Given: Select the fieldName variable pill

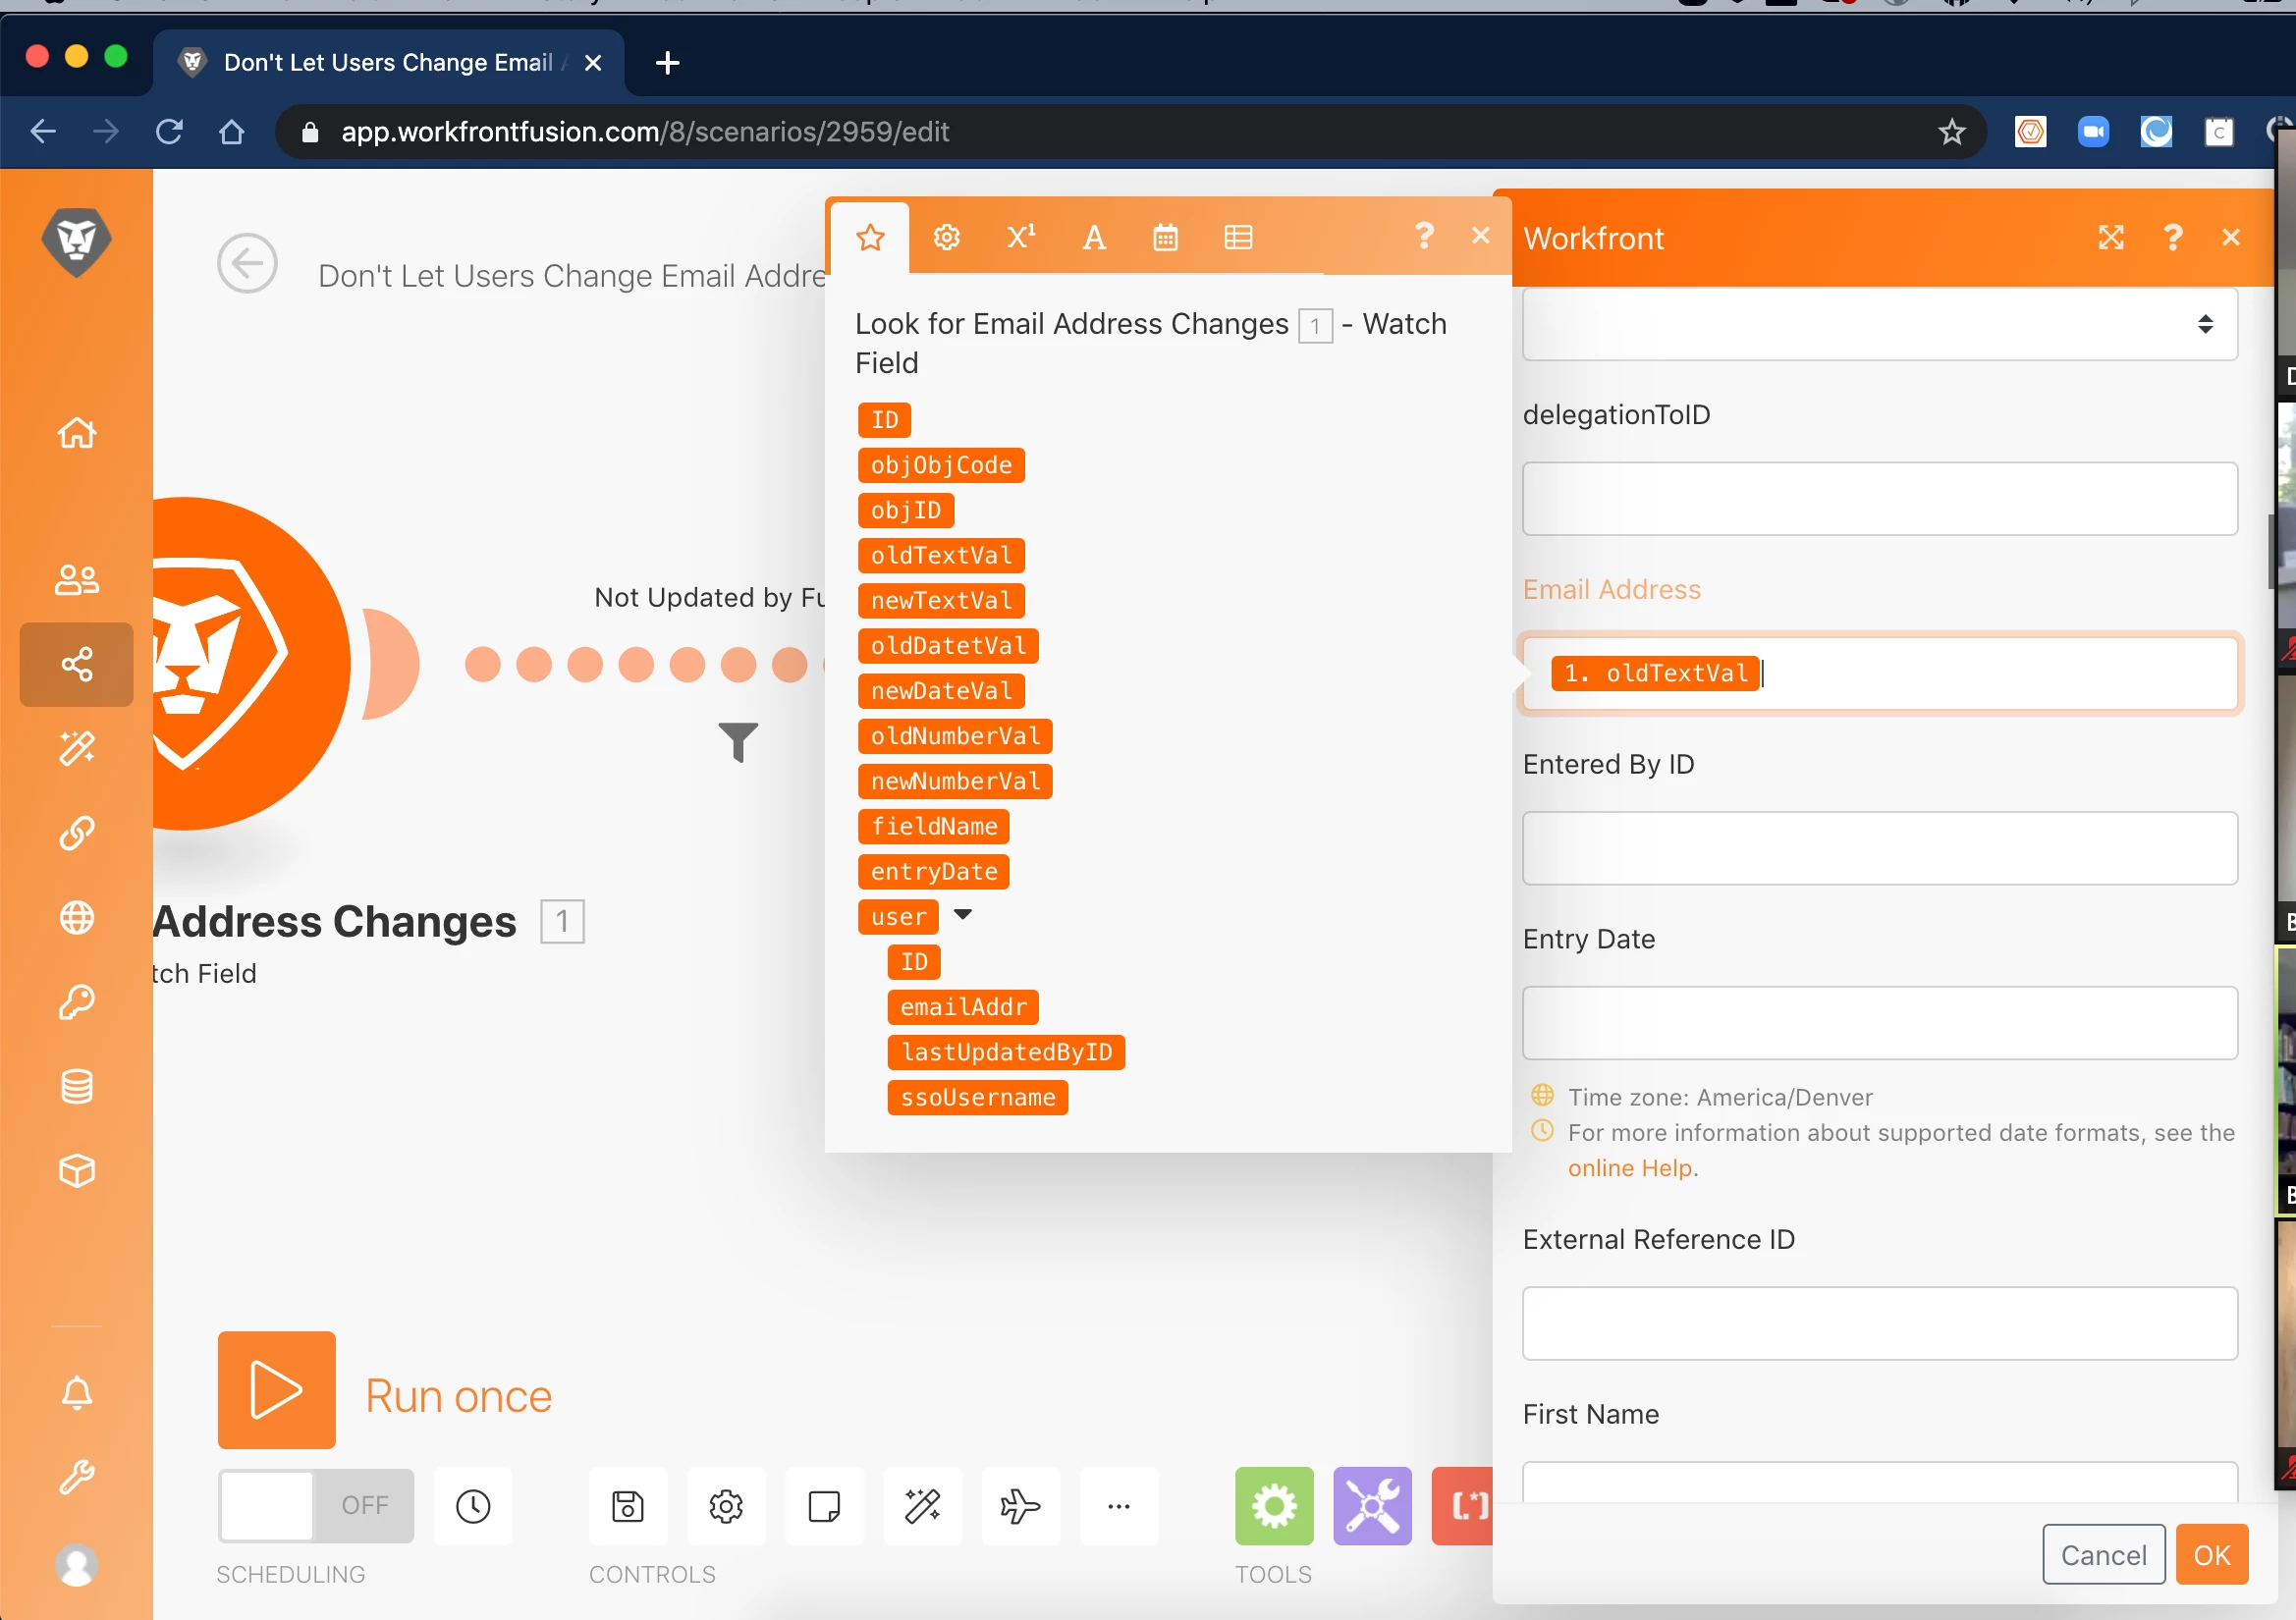Looking at the screenshot, I should 934,827.
